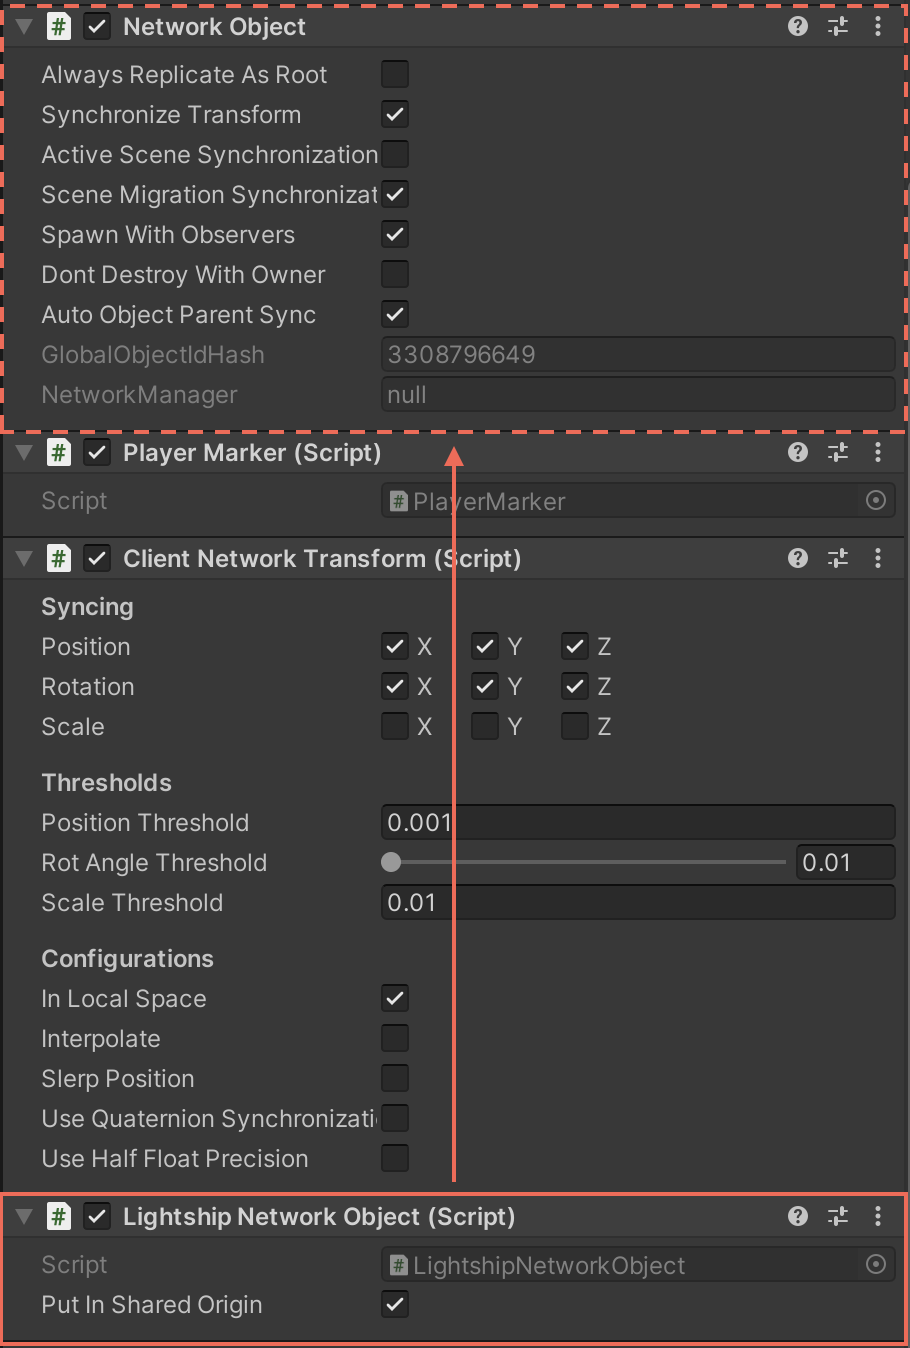Screen dimensions: 910x1348
Task: Enable Interpolate checkbox
Action: tap(395, 1039)
